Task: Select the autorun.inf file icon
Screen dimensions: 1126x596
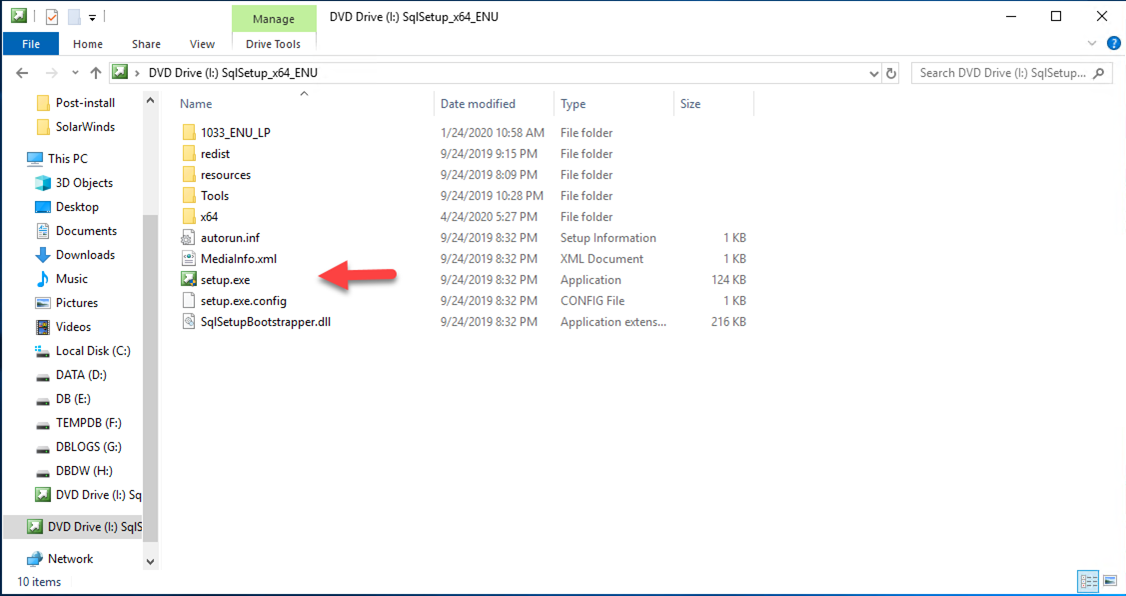Action: tap(188, 238)
